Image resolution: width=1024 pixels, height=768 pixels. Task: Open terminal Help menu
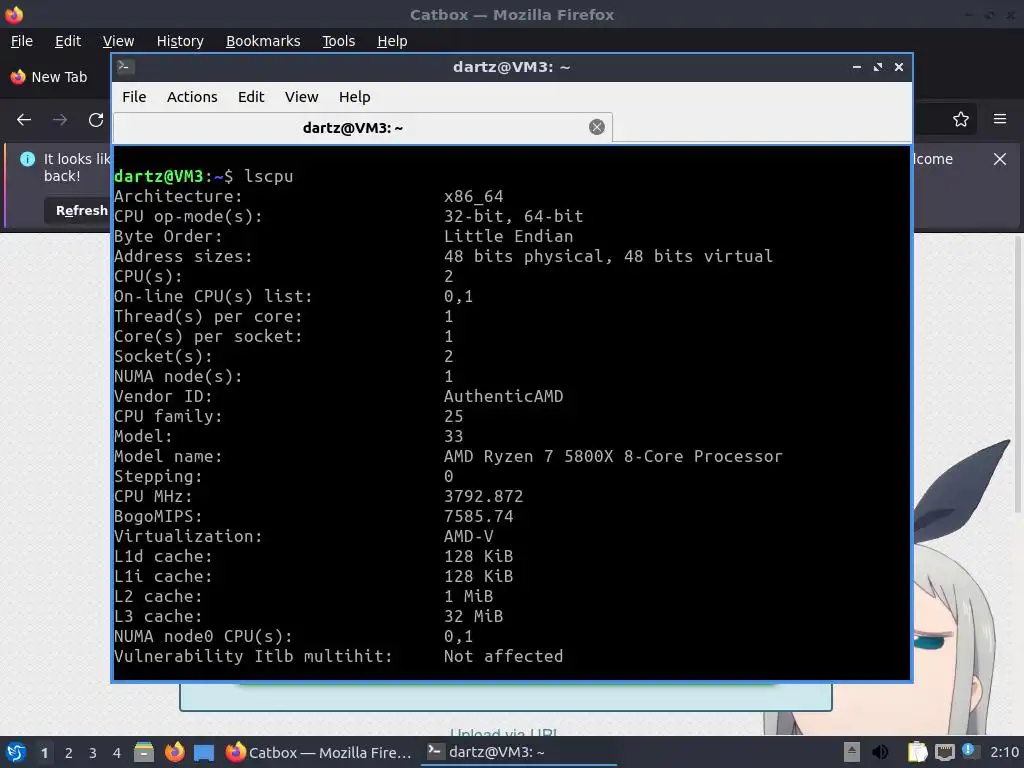(x=355, y=97)
